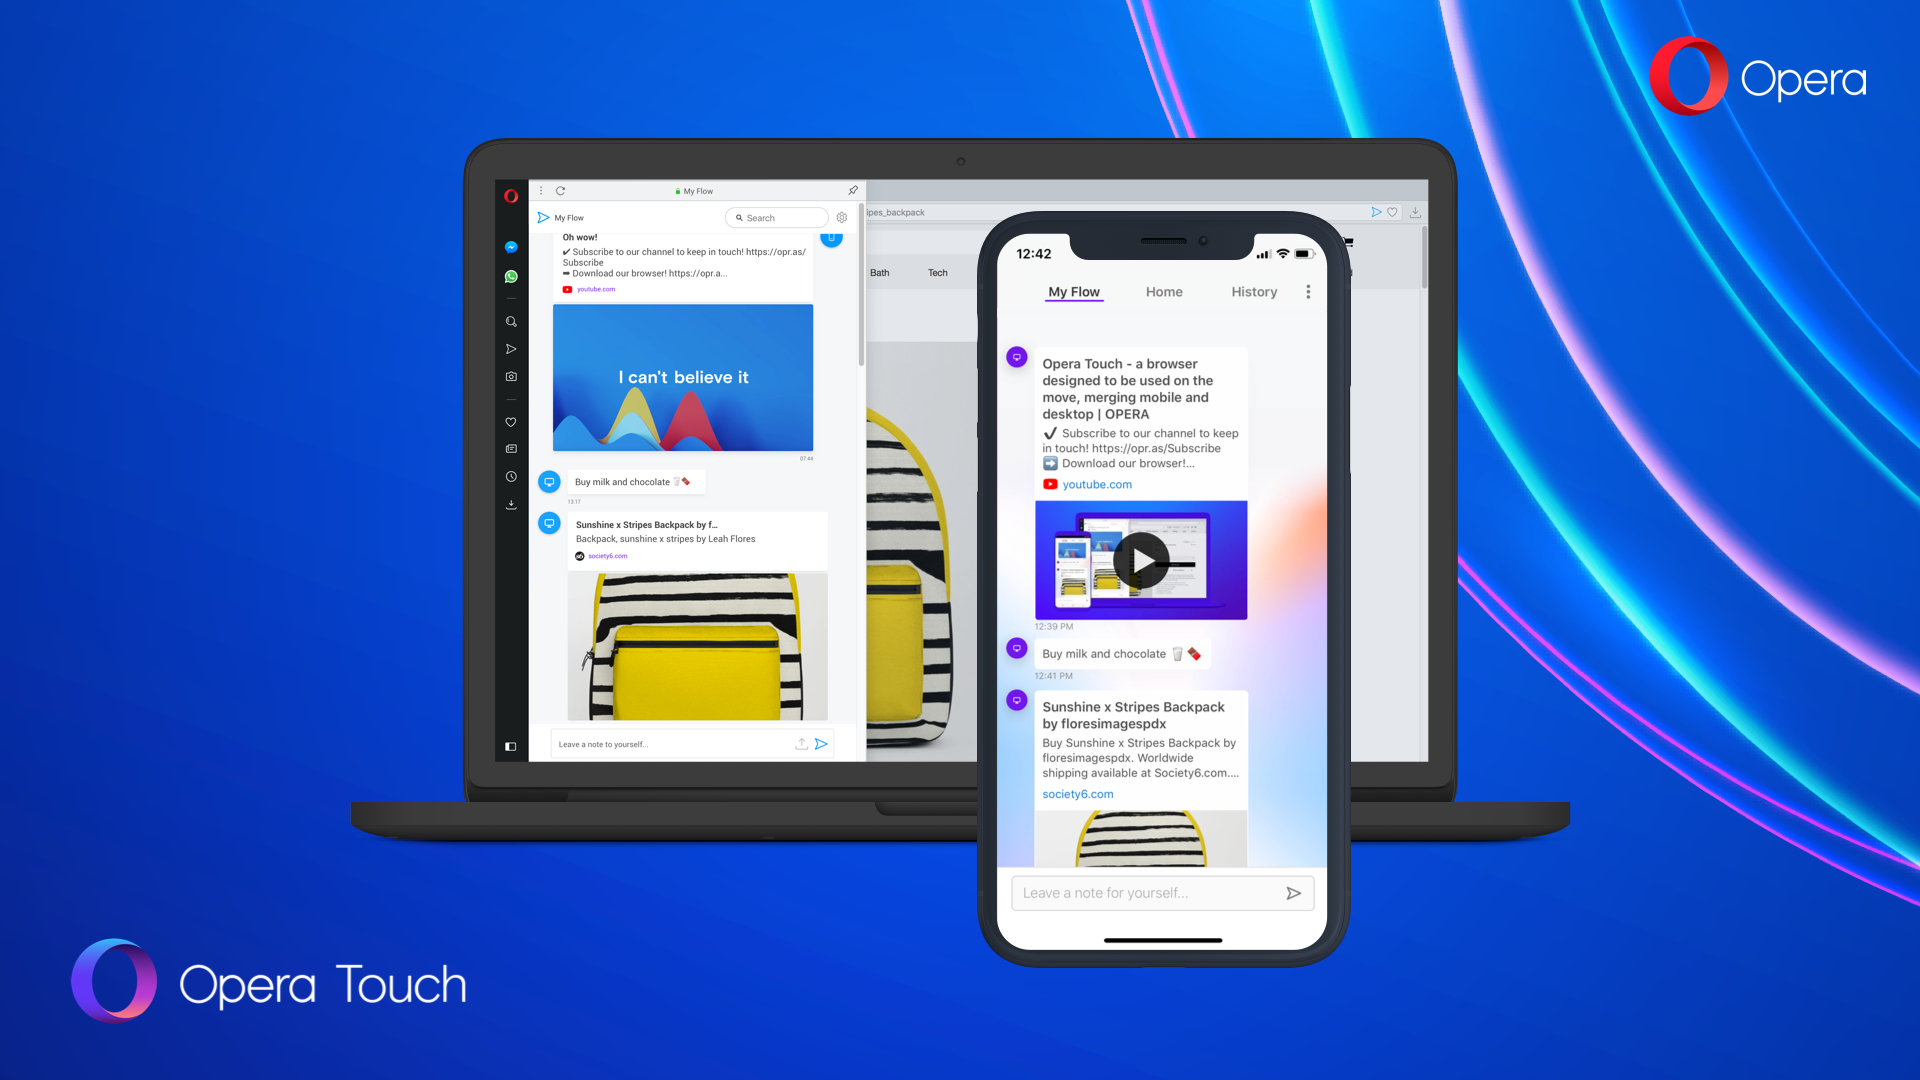Click the three-dot menu on mobile

[x=1307, y=291]
